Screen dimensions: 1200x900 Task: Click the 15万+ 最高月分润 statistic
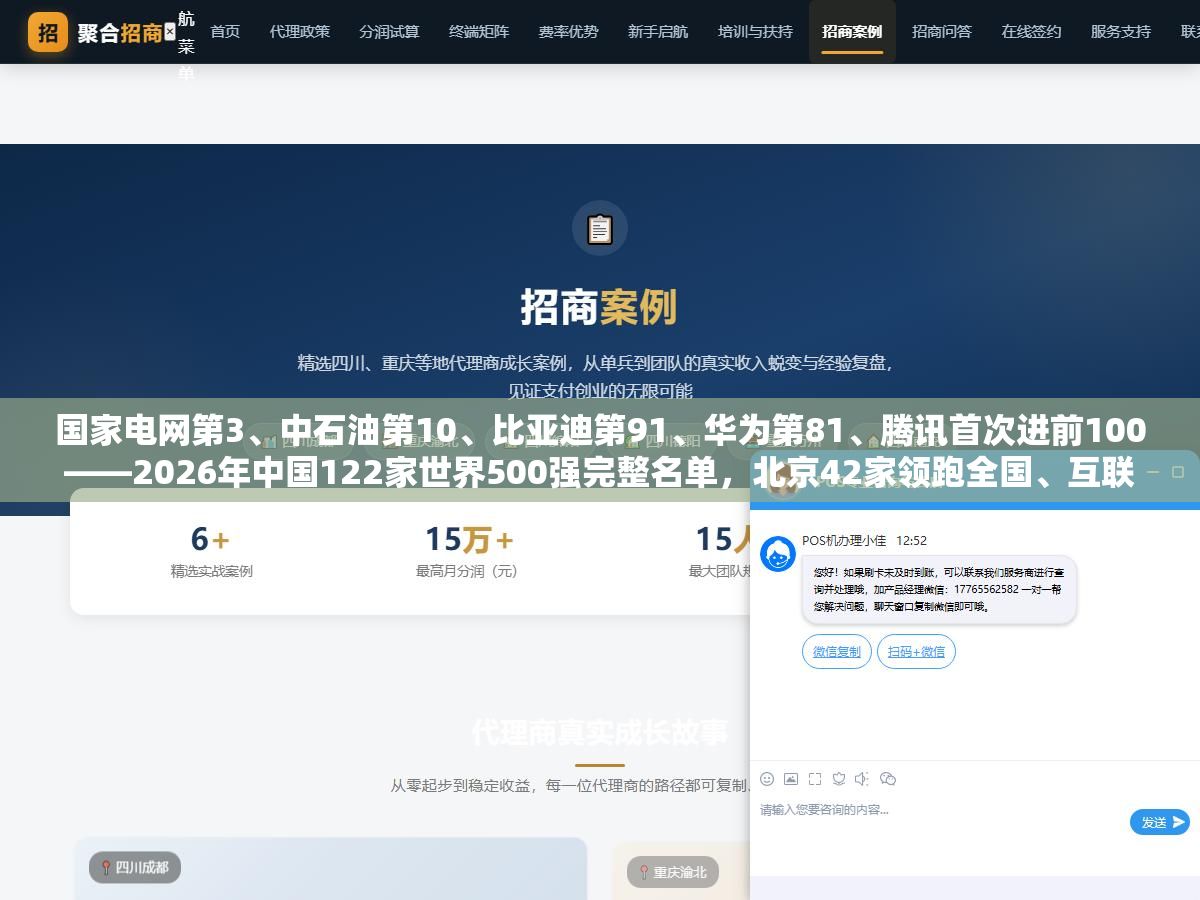468,551
